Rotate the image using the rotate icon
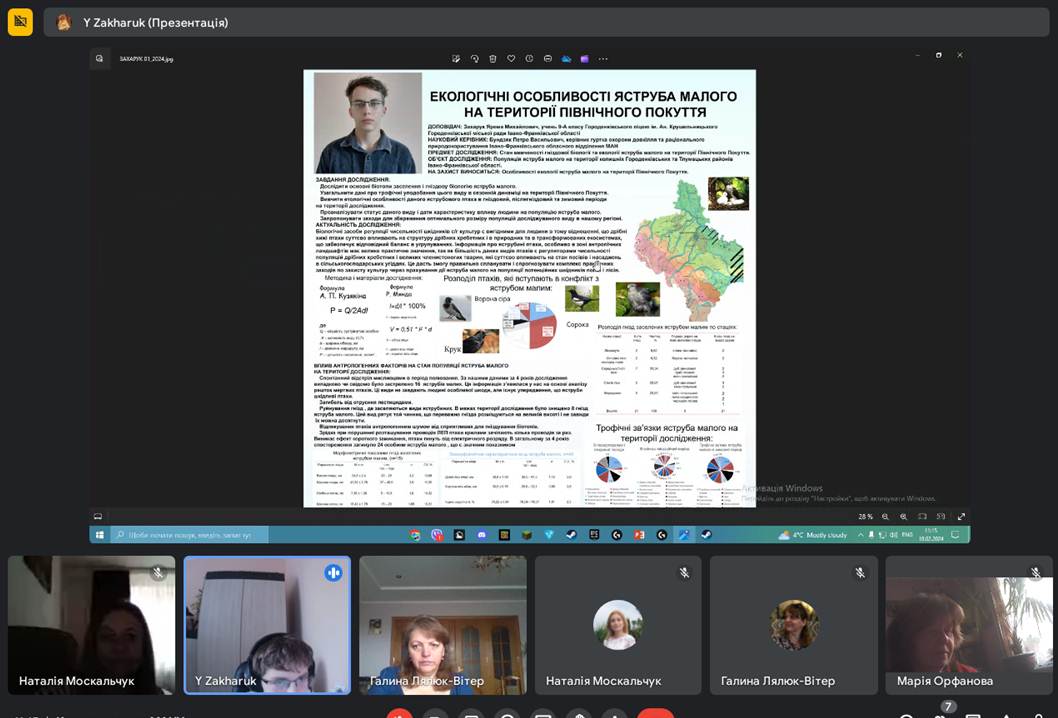 click(475, 58)
